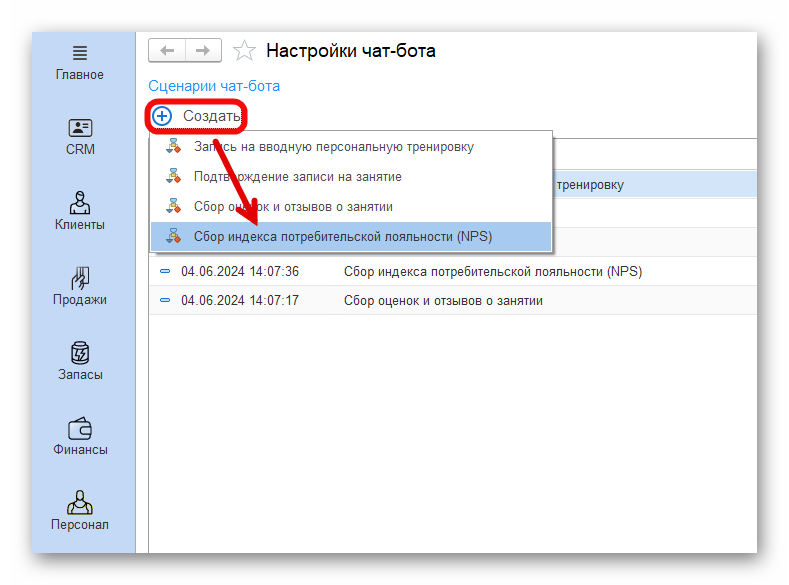
Task: Open the Продажи section
Action: [x=80, y=286]
